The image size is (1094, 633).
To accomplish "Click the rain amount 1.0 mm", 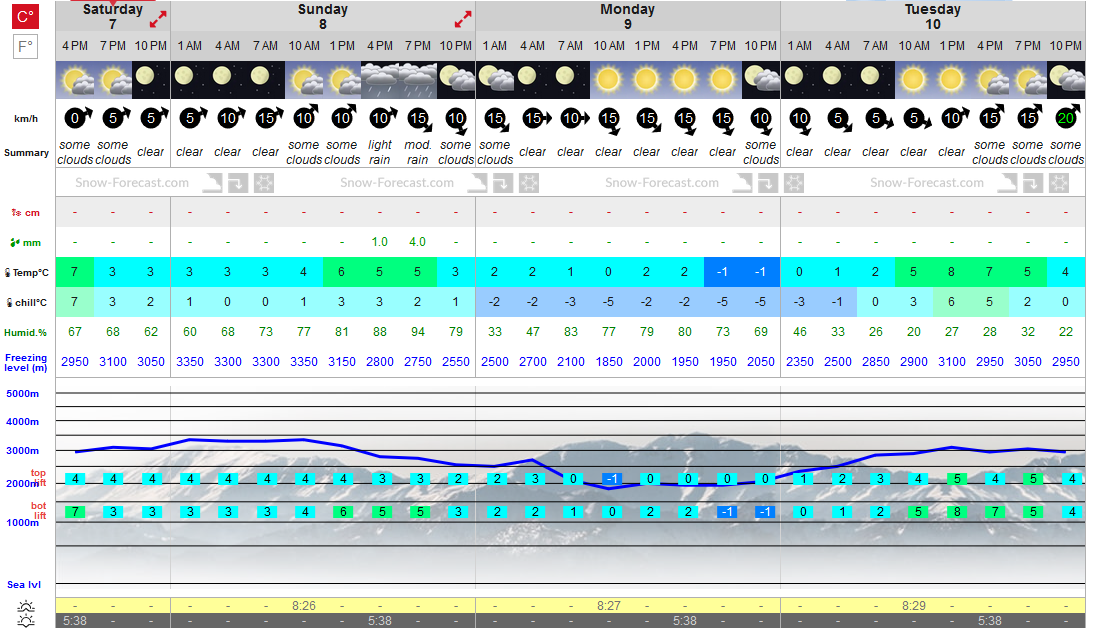I will click(x=380, y=242).
